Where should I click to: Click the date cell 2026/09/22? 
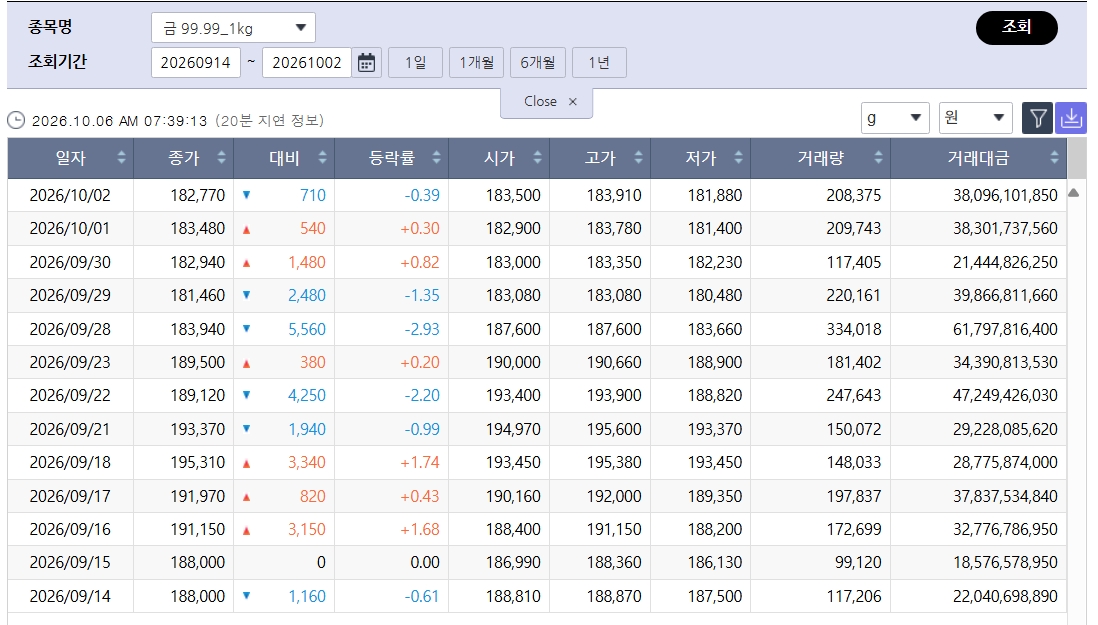pyautogui.click(x=70, y=395)
